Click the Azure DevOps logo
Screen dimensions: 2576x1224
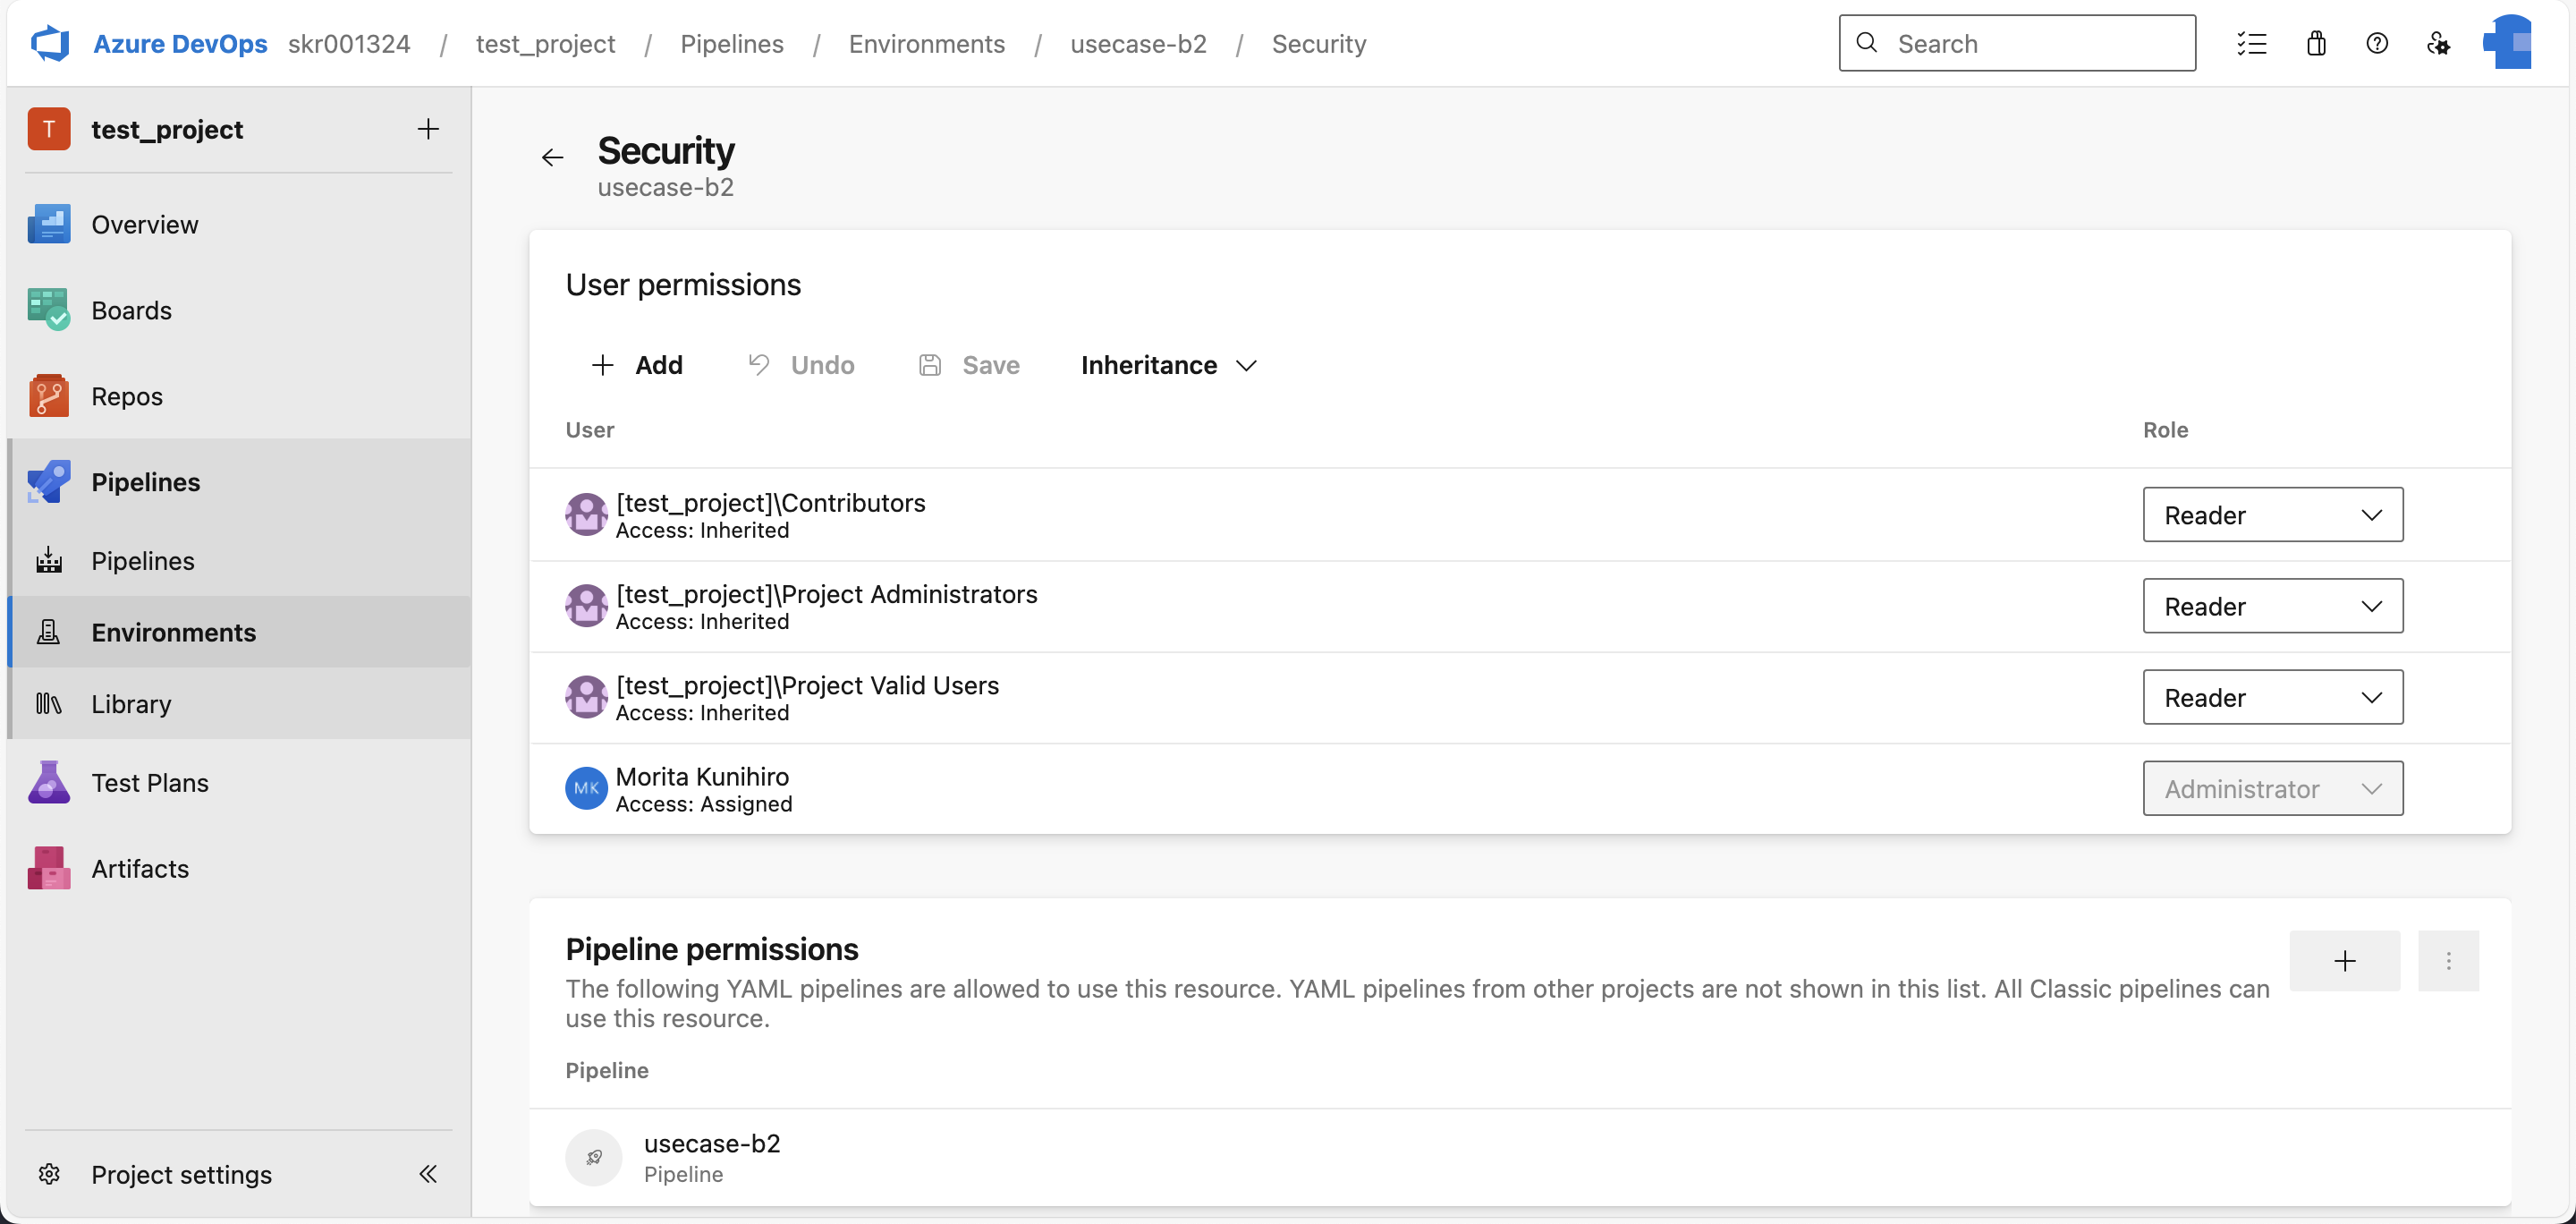pyautogui.click(x=50, y=42)
